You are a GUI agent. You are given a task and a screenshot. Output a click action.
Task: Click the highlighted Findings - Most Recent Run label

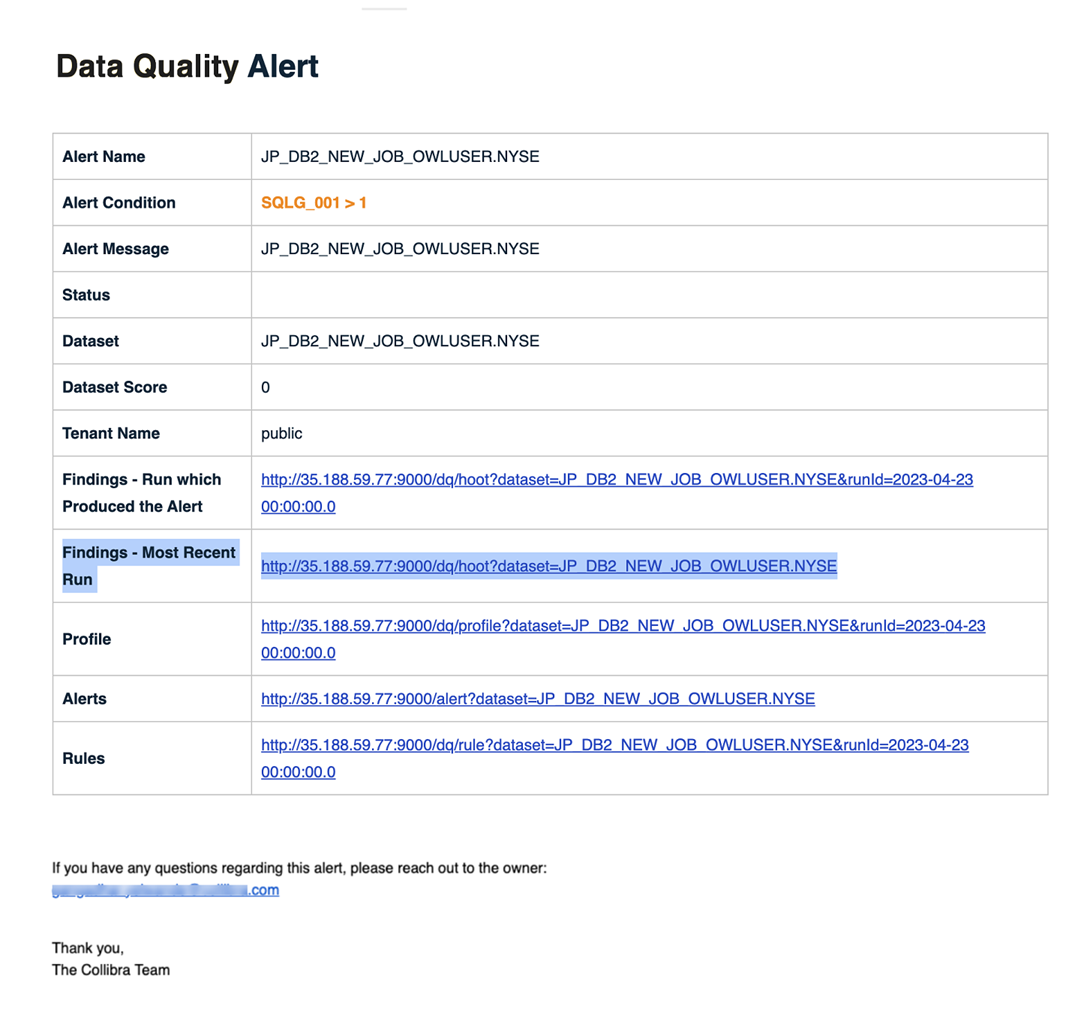coord(148,566)
